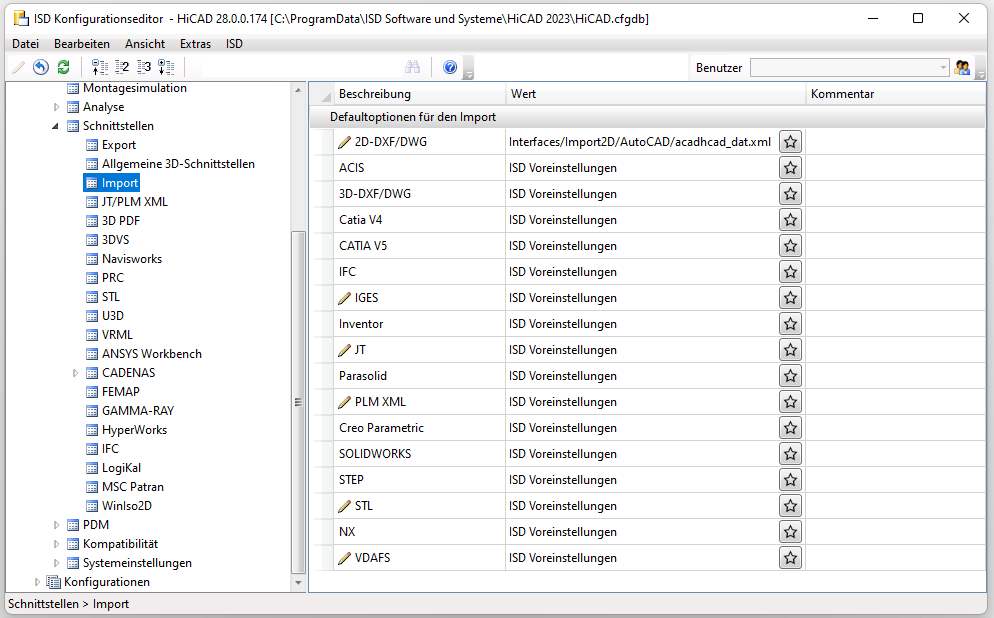Select the Montagesimulation tree item
Screen dimensions: 994x618
[x=134, y=88]
